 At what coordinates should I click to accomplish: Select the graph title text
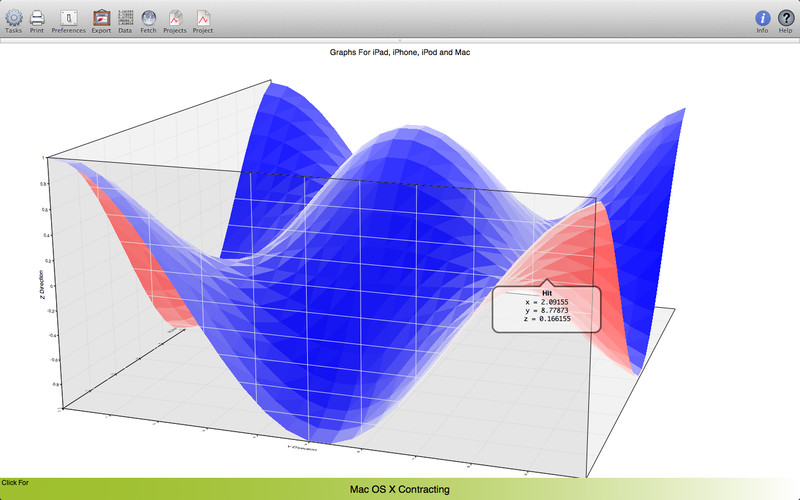click(399, 52)
